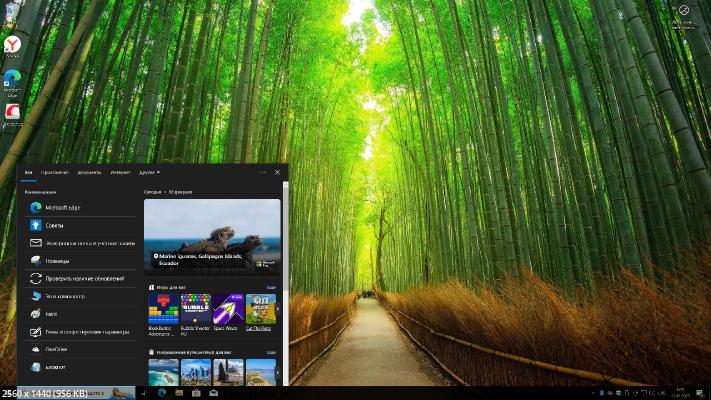Screen dimensions: 711x400
Task: Open the Marine iguanas Bing image card
Action: (212, 237)
